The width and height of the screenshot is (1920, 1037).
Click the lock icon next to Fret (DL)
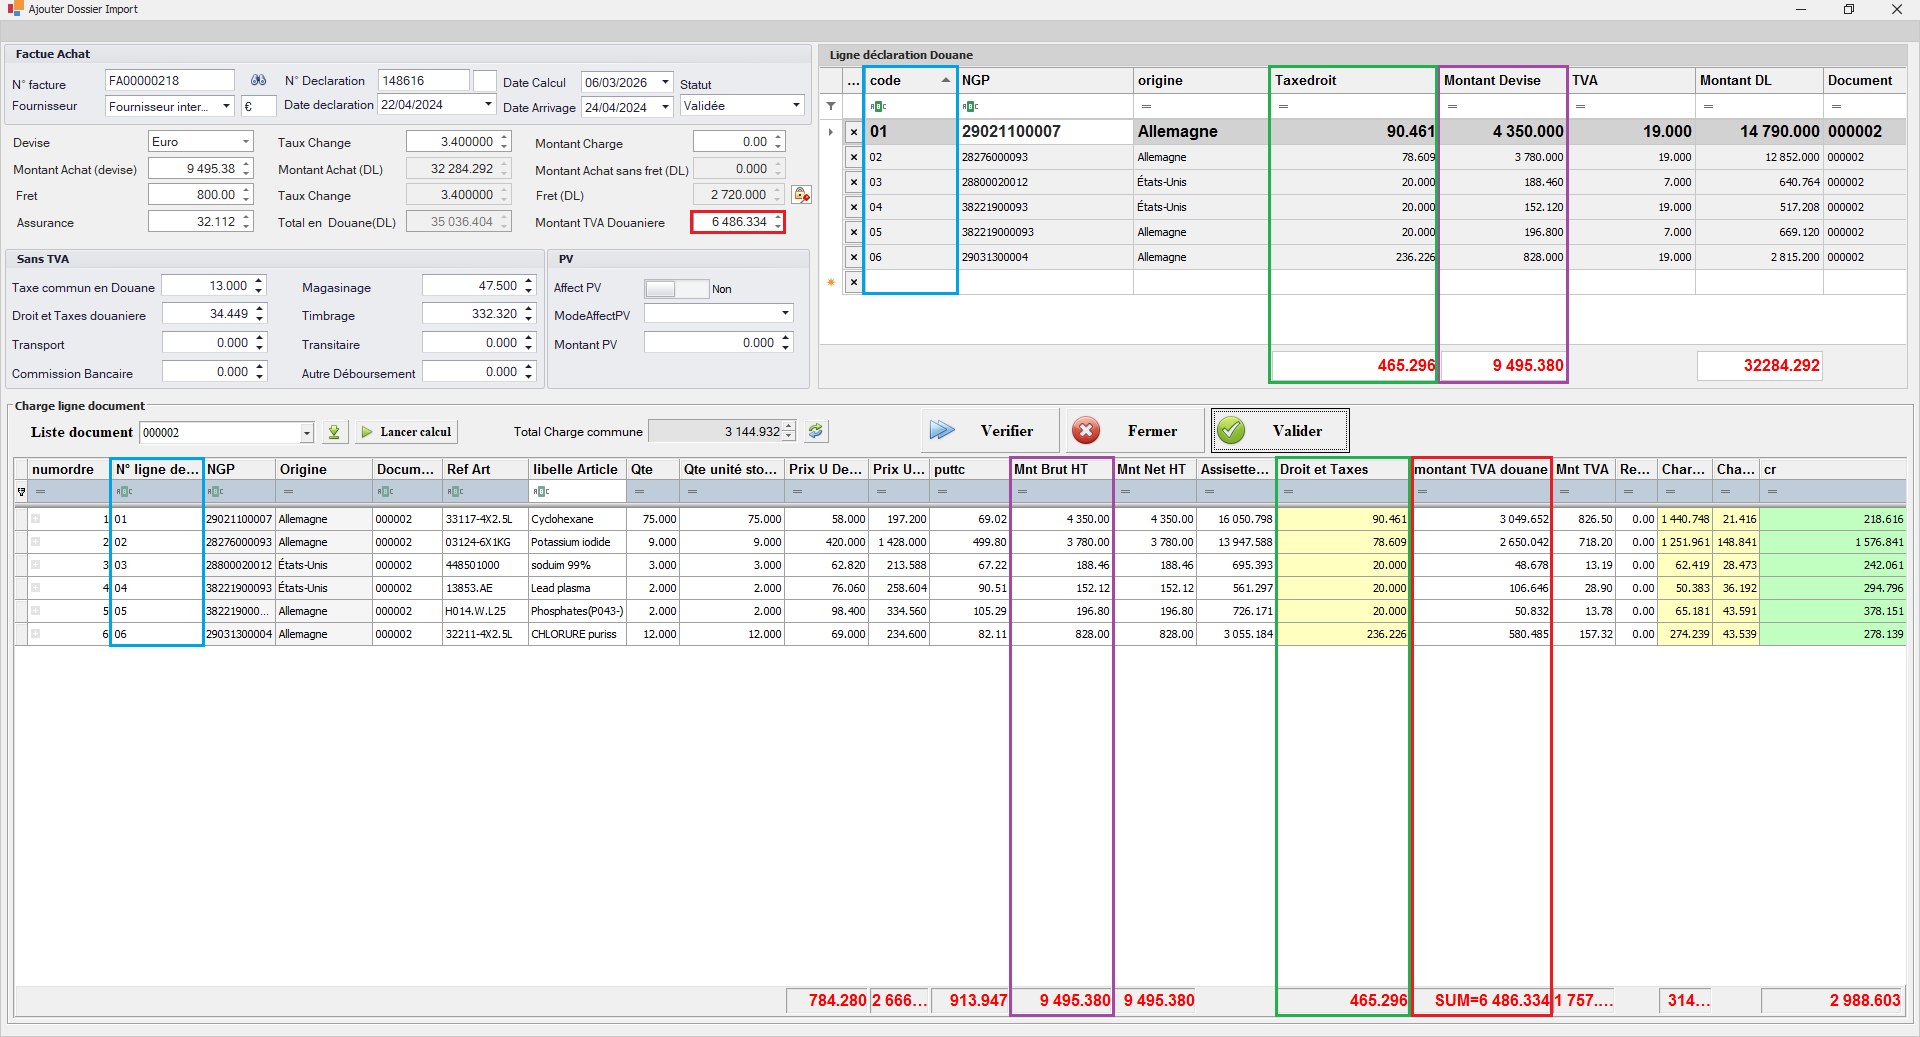pos(801,195)
